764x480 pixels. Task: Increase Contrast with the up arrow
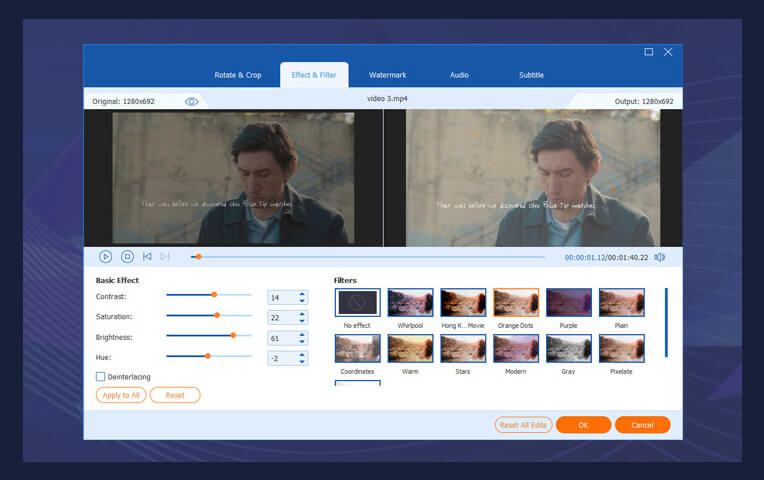303,294
